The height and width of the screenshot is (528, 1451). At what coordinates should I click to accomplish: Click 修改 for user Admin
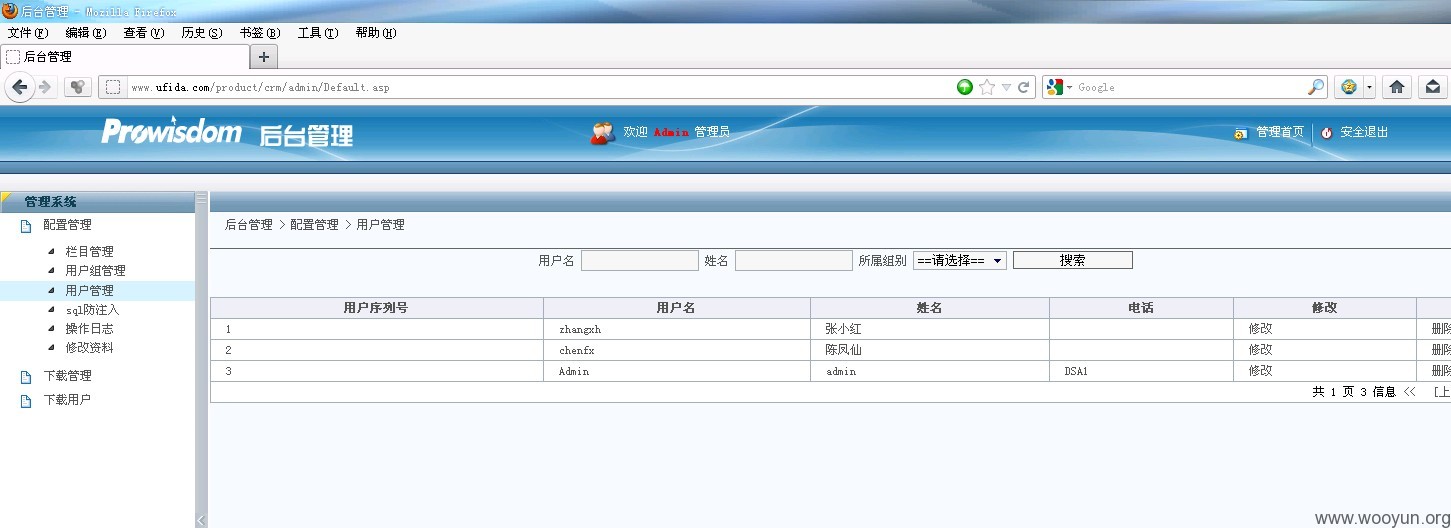(x=1260, y=371)
